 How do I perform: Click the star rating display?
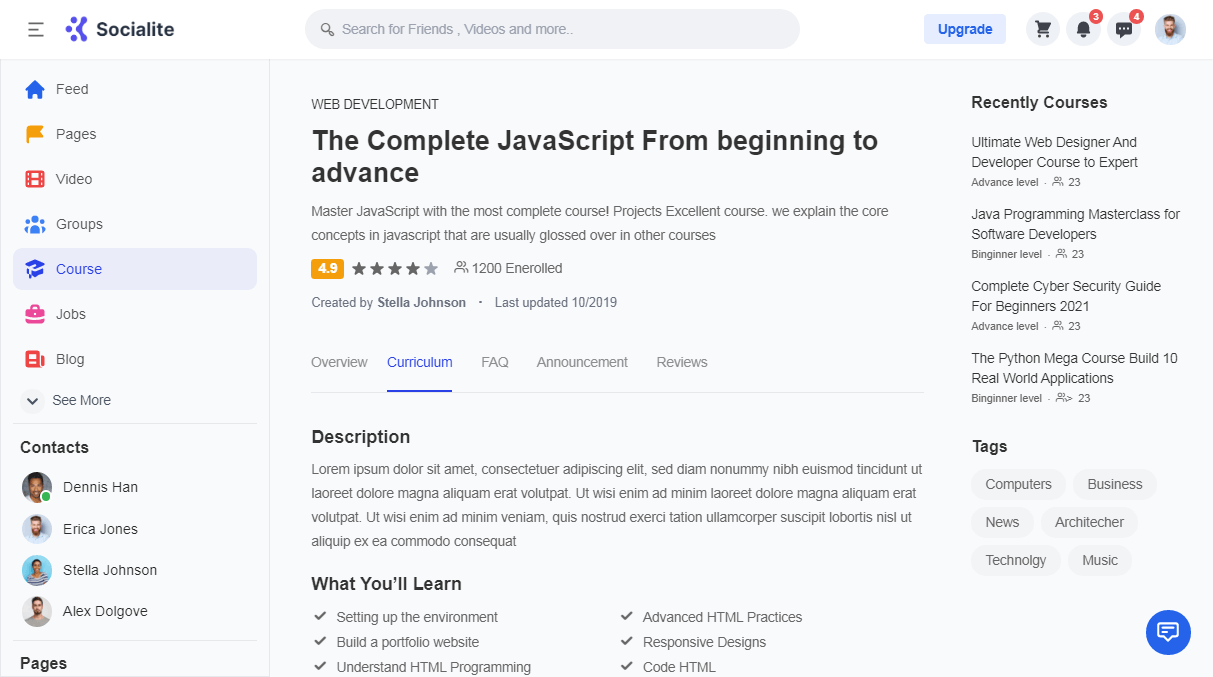[395, 268]
